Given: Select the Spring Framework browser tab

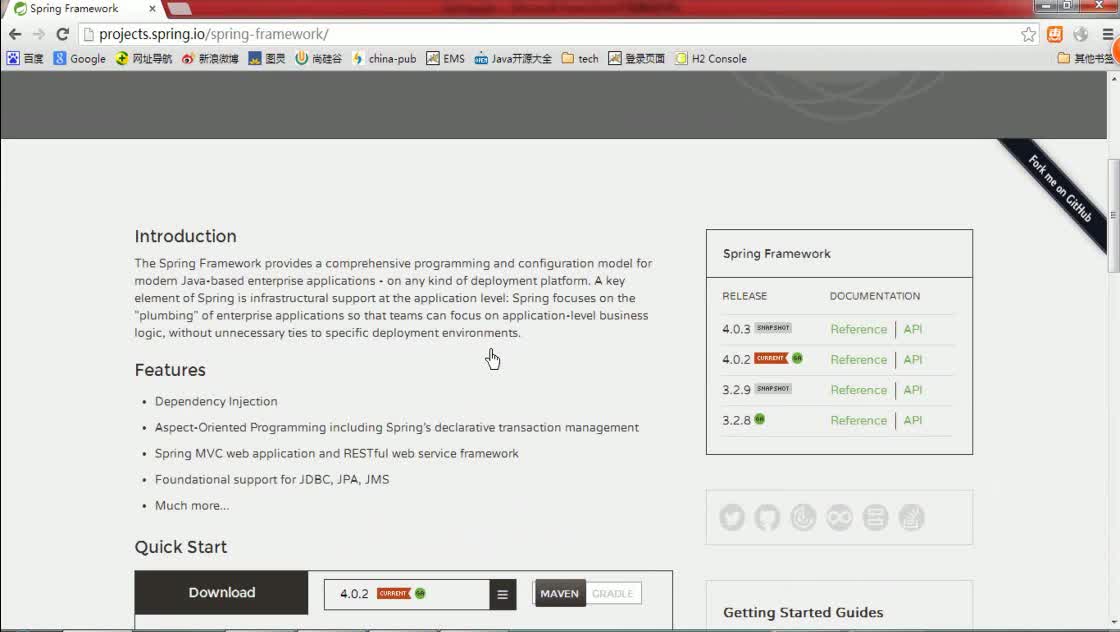Looking at the screenshot, I should (x=81, y=9).
